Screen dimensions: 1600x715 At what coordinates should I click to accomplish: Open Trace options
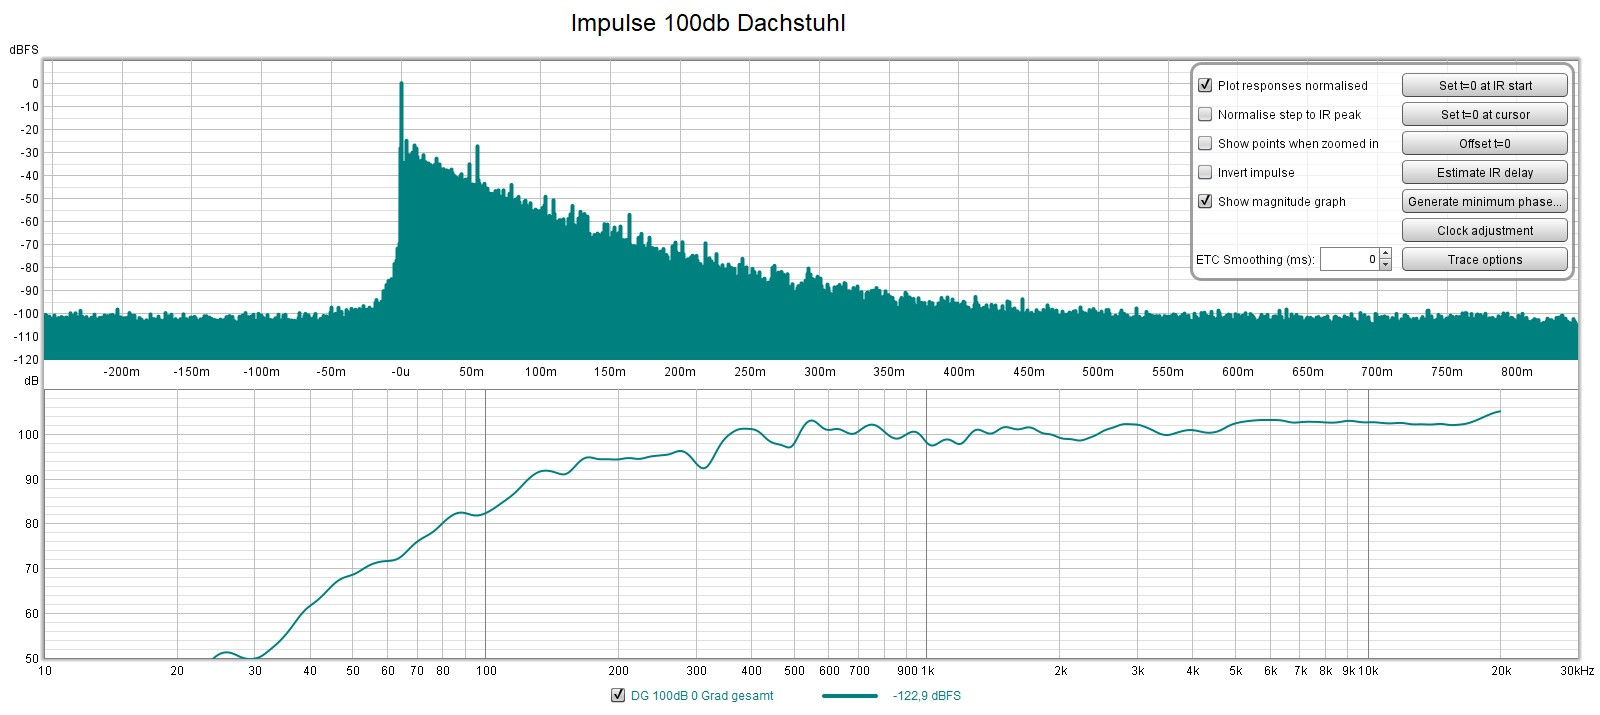(x=1485, y=259)
